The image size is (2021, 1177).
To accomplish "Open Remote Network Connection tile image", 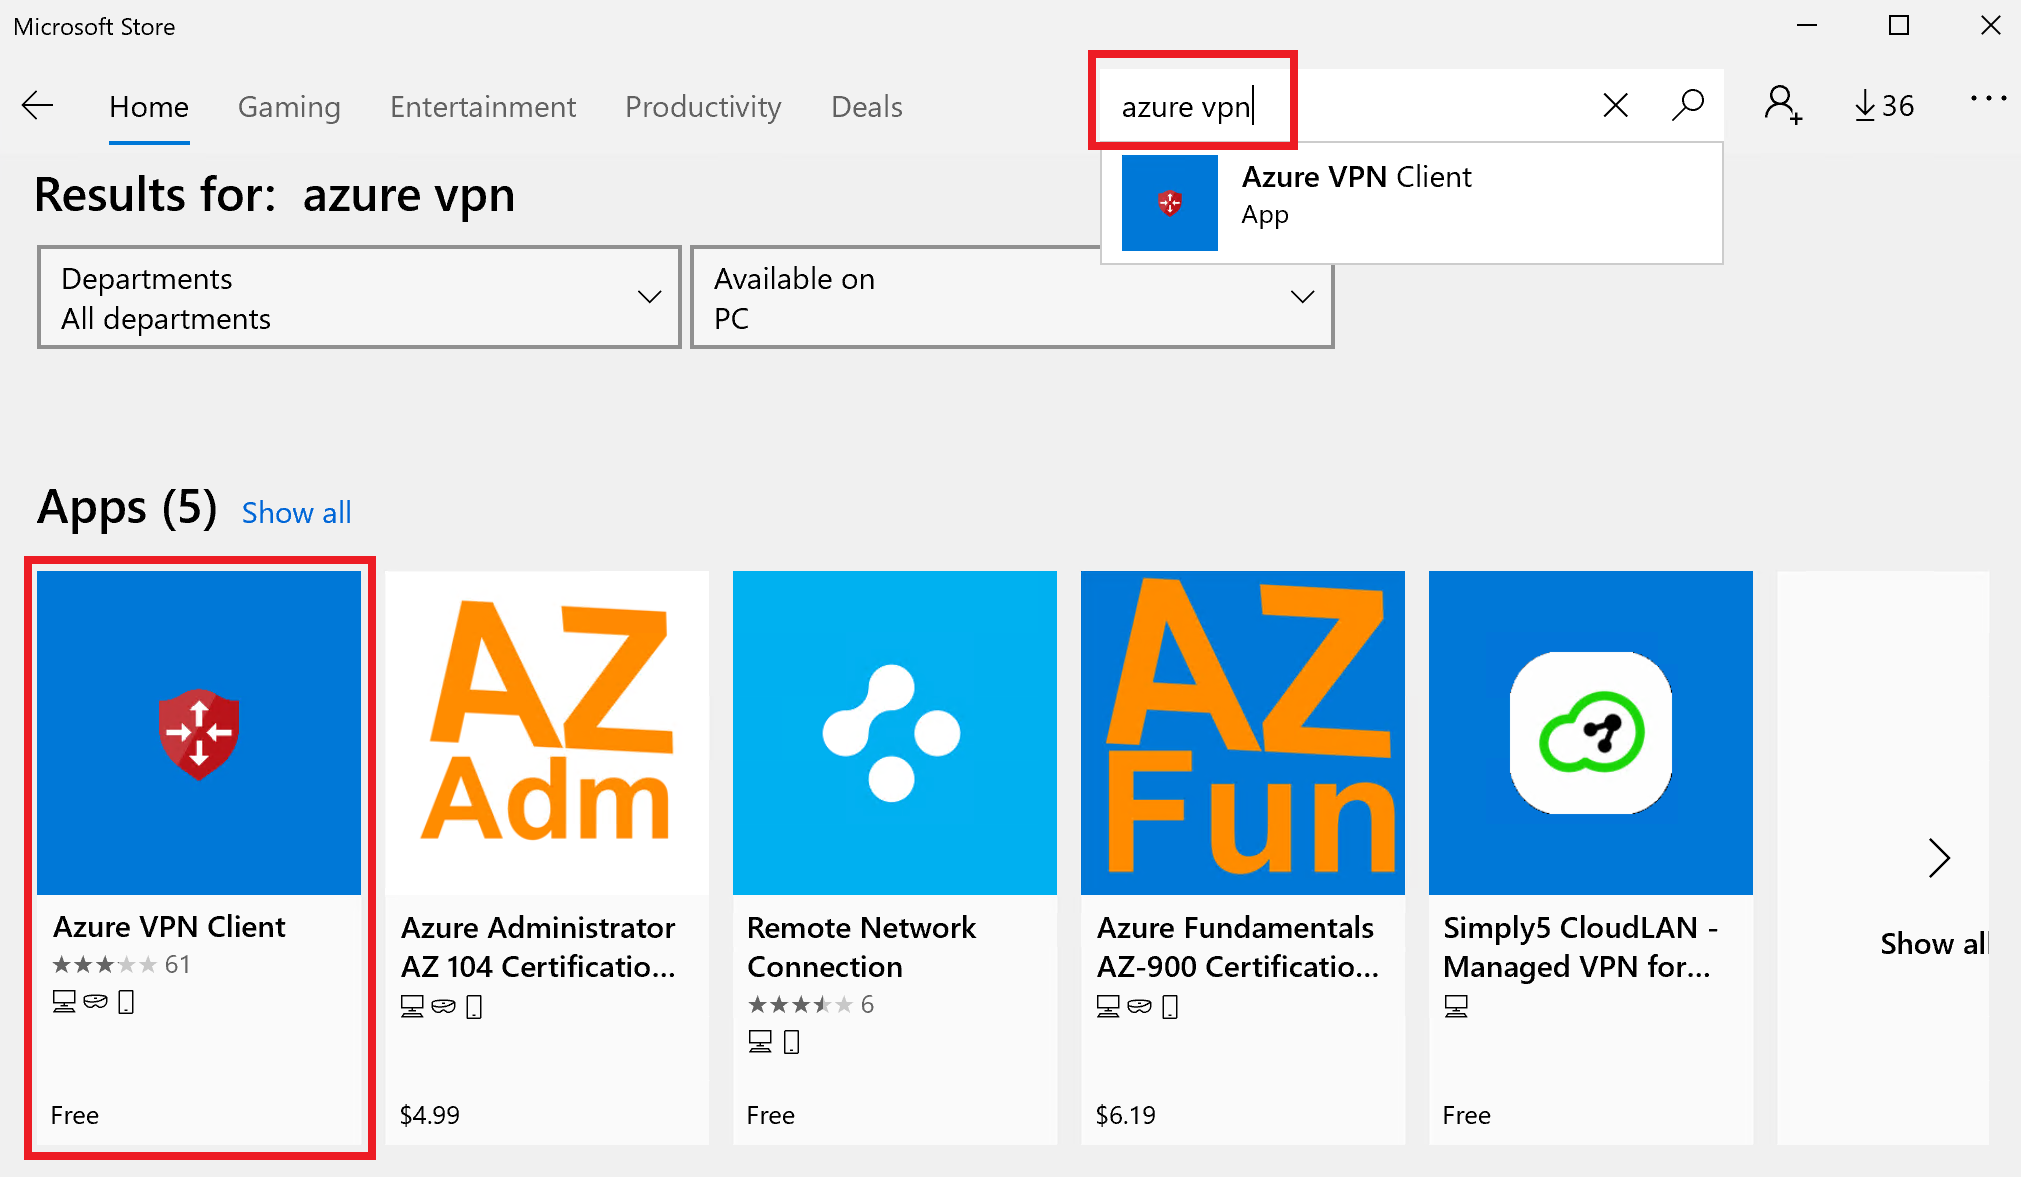I will [x=895, y=733].
